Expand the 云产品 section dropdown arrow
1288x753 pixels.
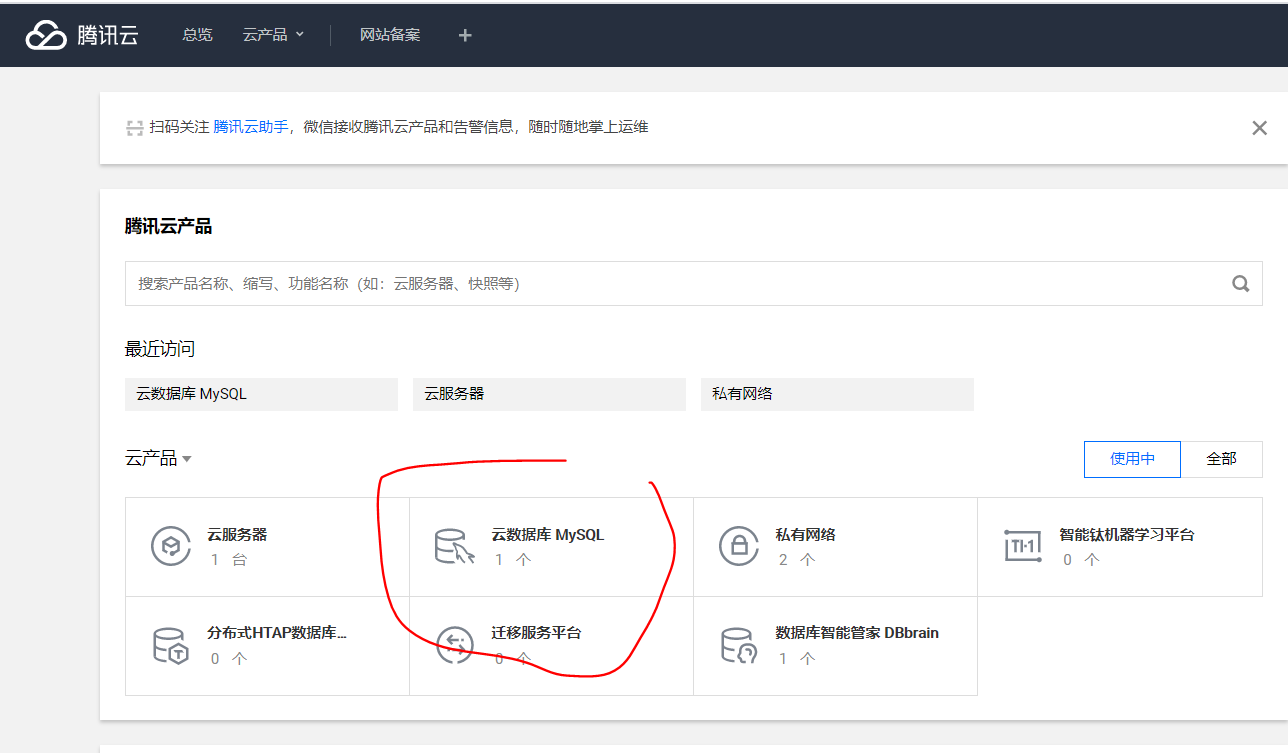(187, 459)
